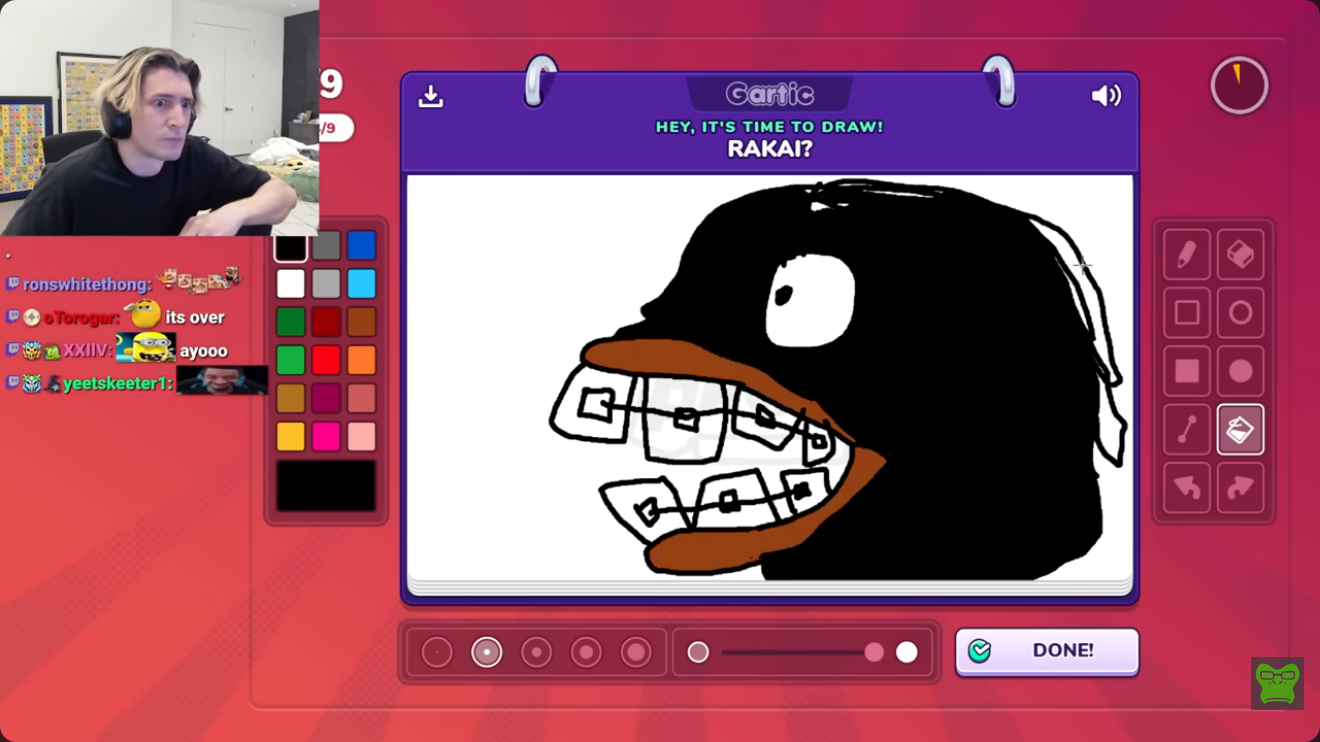Screen dimensions: 1320x742
Task: Select the Paint bucket fill tool
Action: pyautogui.click(x=1240, y=430)
